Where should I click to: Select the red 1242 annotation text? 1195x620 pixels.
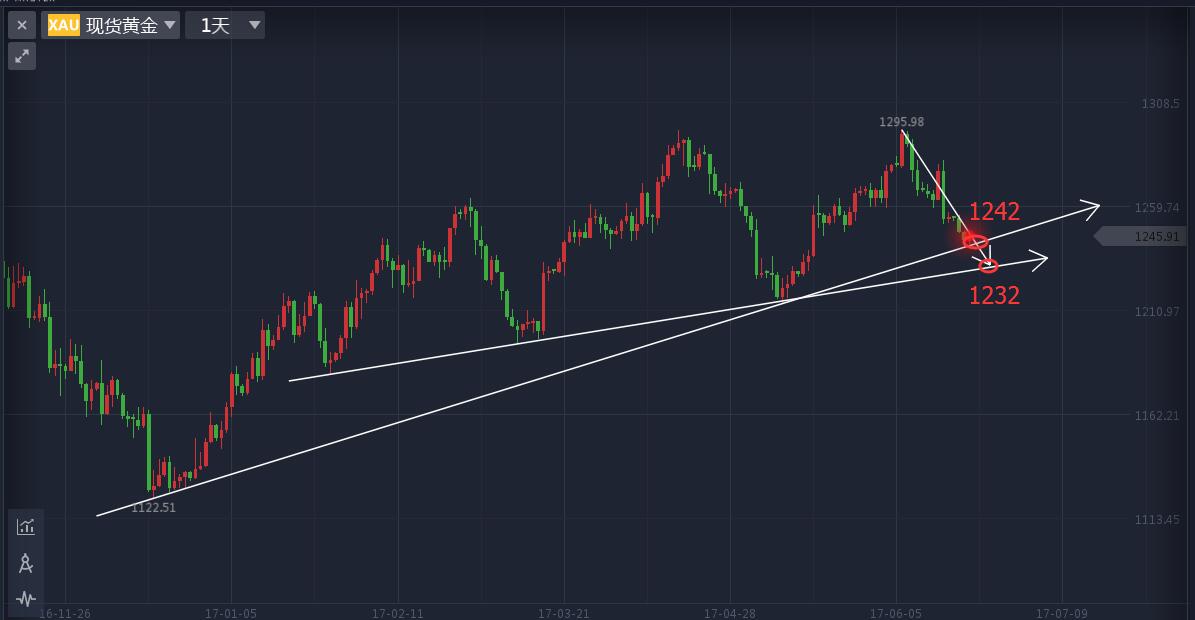click(x=994, y=211)
